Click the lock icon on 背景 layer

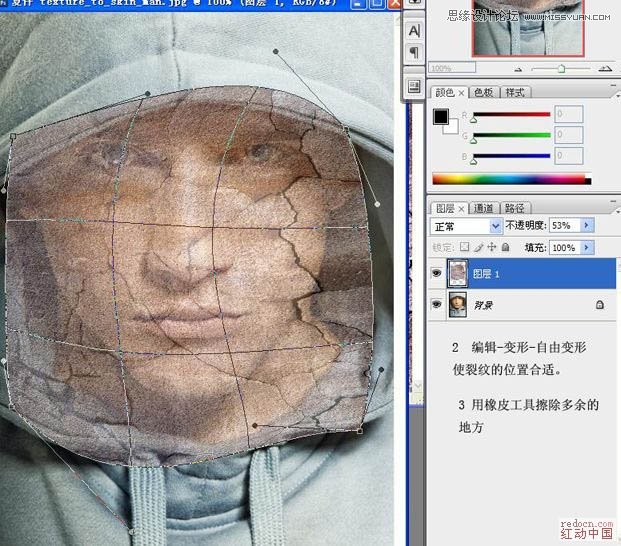tap(600, 304)
